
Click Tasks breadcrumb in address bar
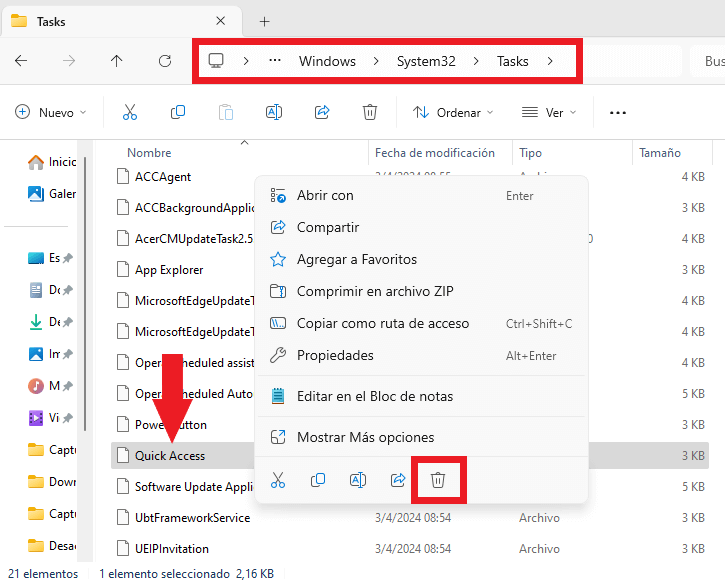tap(512, 61)
